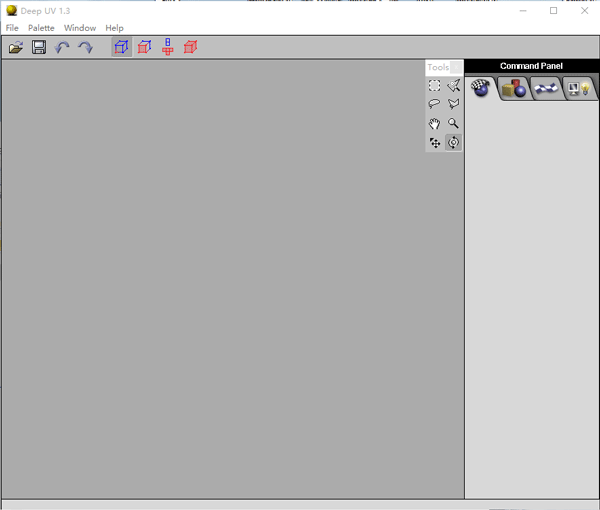Click the Open file folder icon

(16, 47)
